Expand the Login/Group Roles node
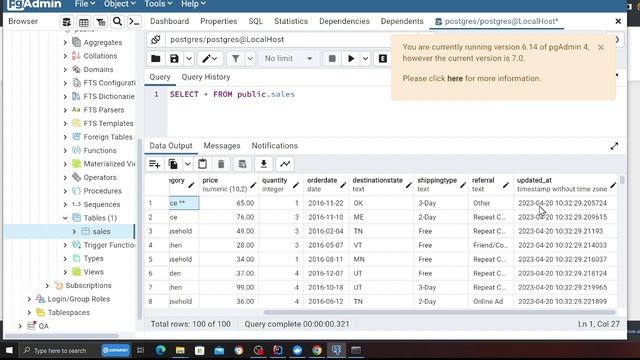The image size is (640, 360). coord(29,299)
